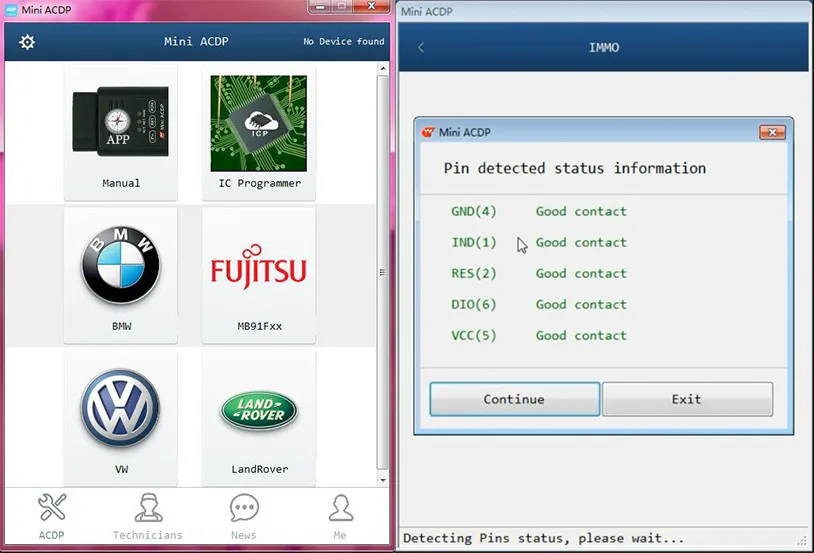Click the 'Detecting Pins status' status bar message

tap(543, 538)
